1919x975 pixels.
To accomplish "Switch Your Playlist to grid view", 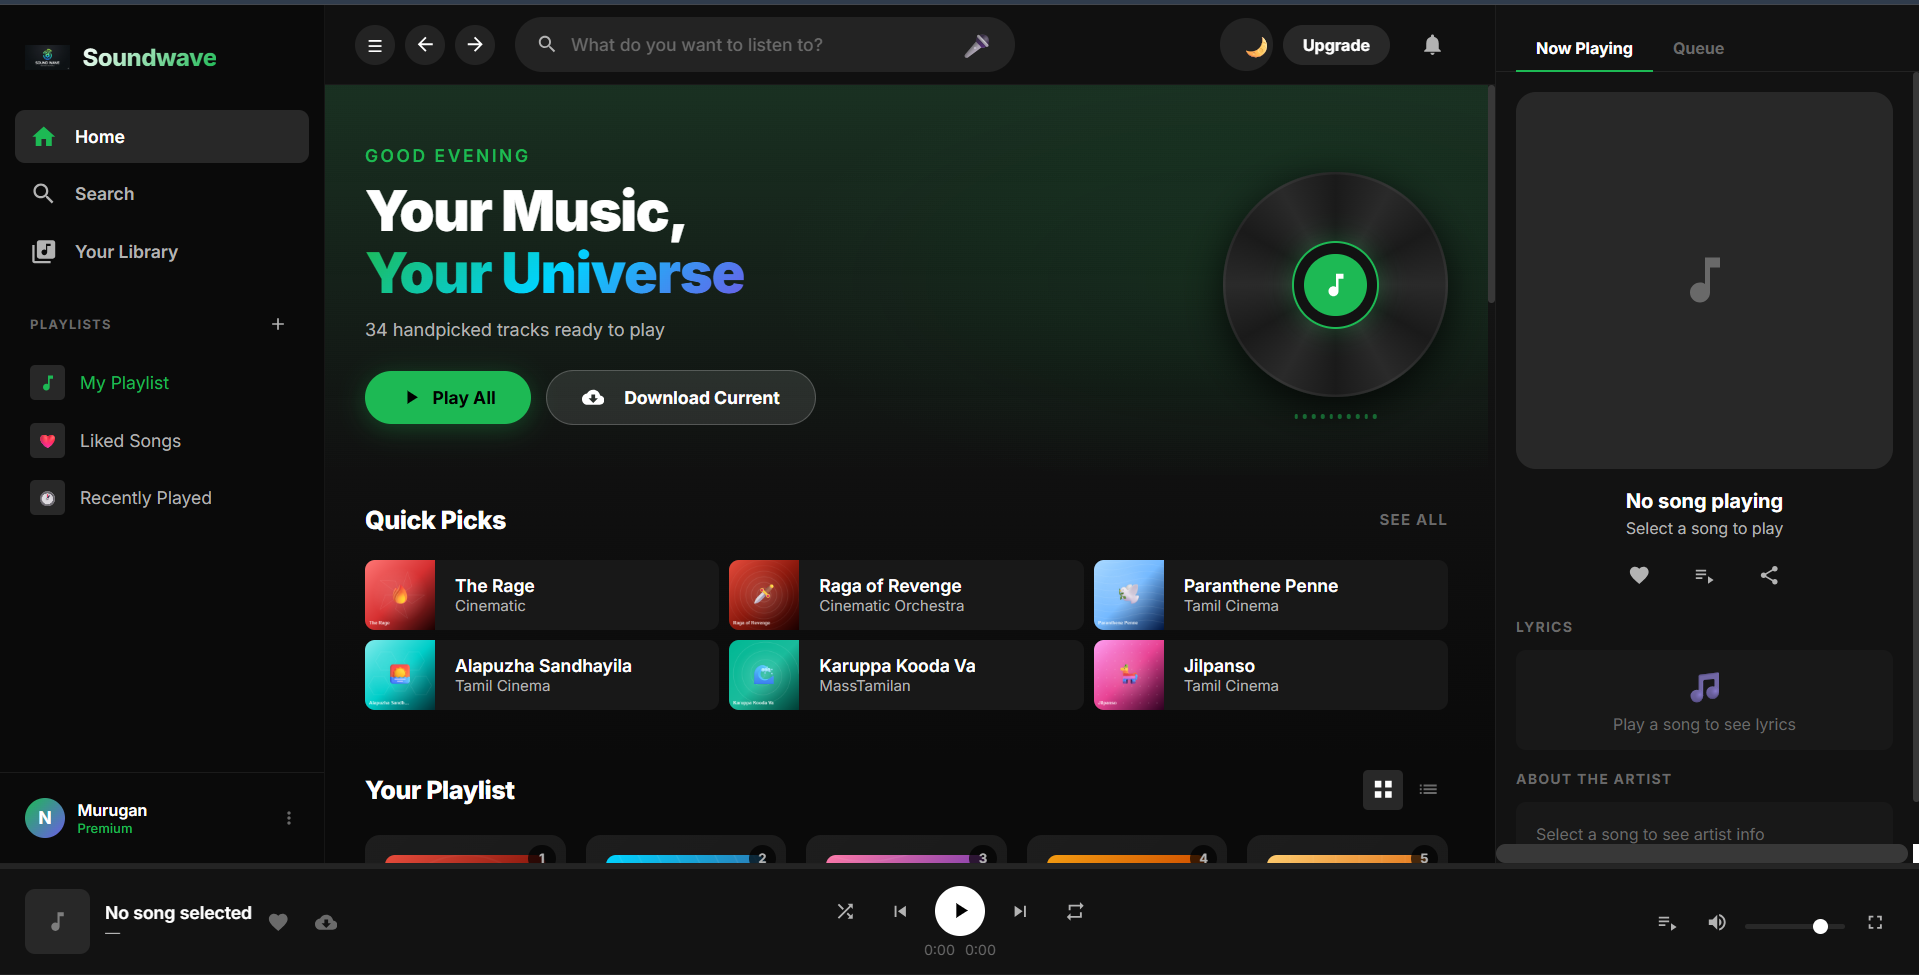I will [1383, 790].
